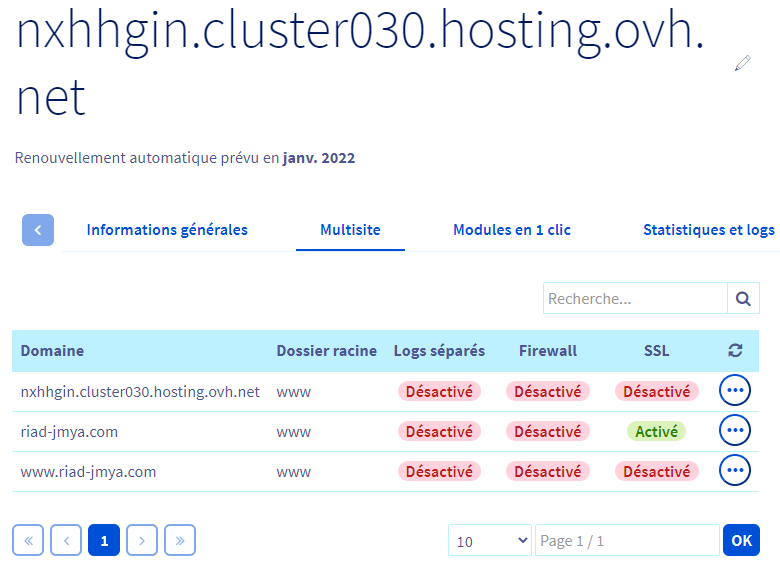Open three-dots menu for www.riad-jmya.com row
780x581 pixels.
pyautogui.click(x=735, y=471)
